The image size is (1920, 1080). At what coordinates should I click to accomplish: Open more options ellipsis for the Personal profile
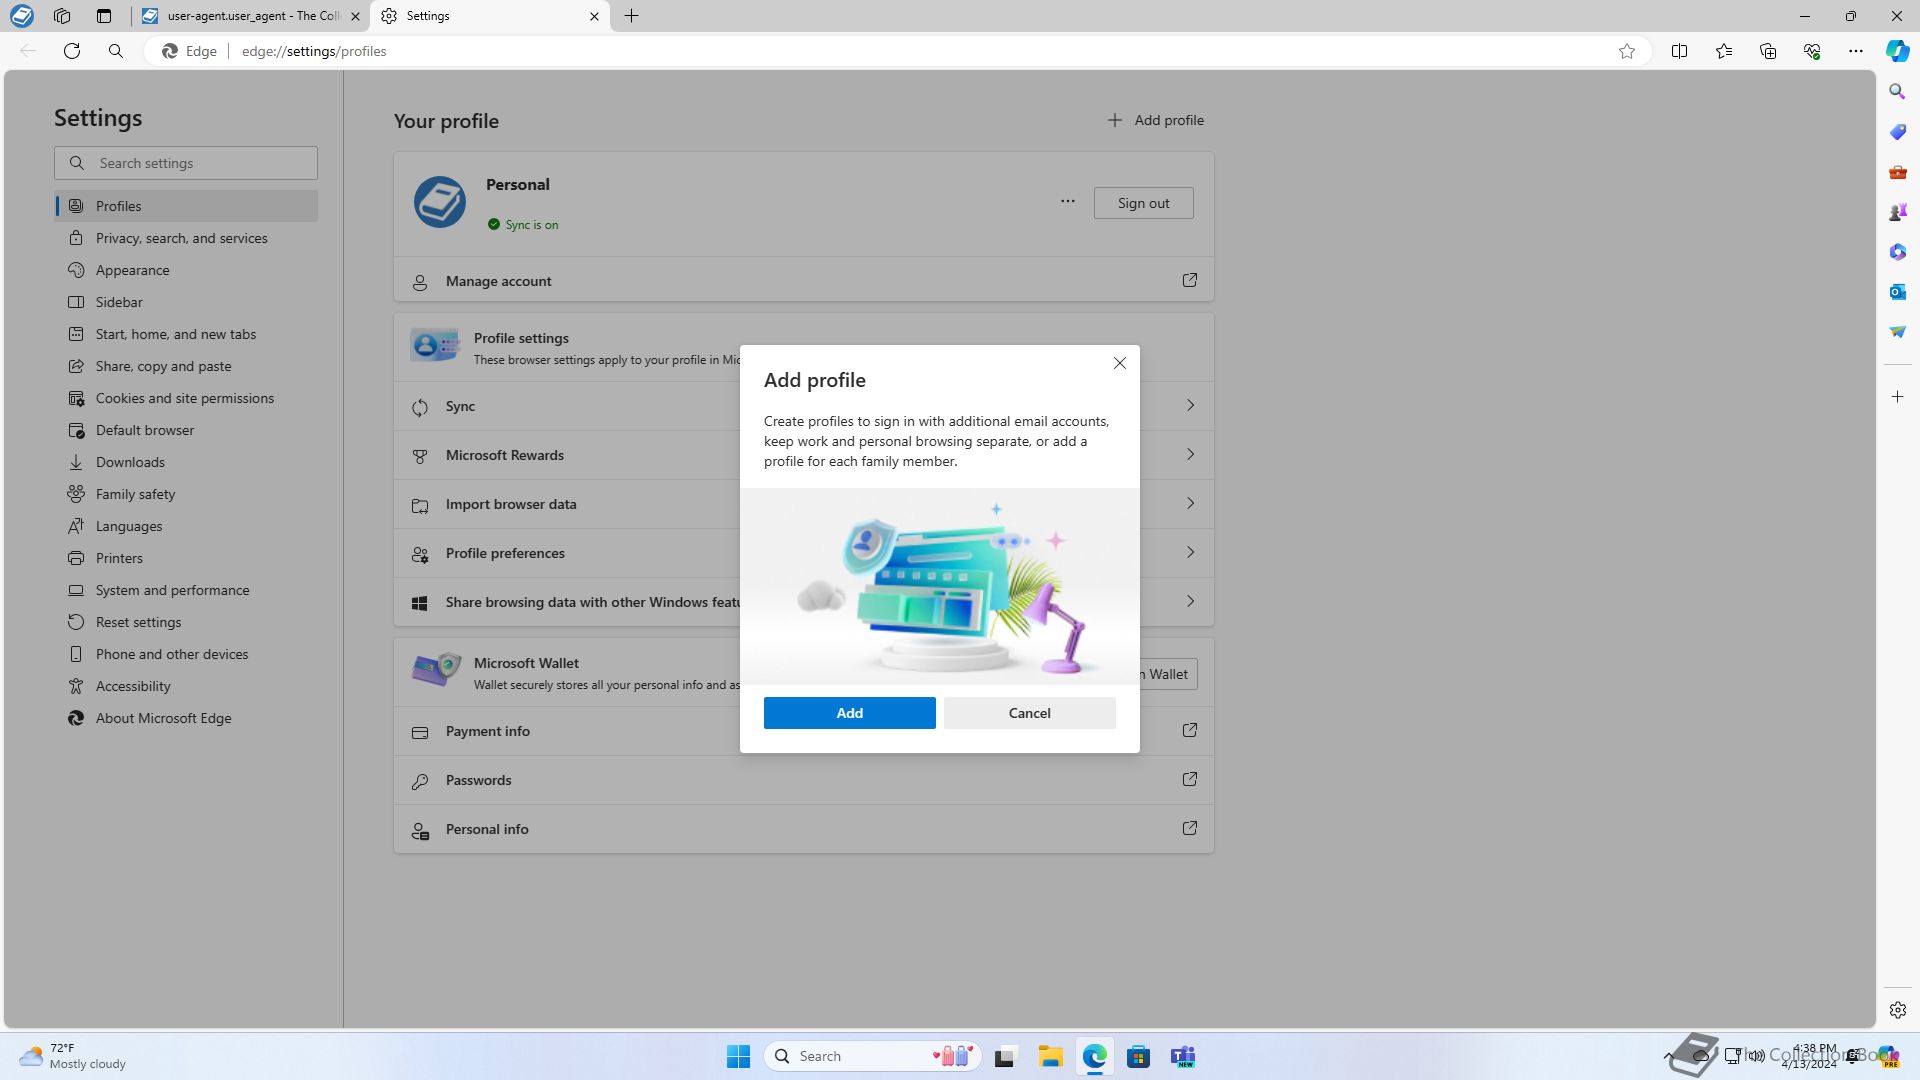[x=1068, y=201]
